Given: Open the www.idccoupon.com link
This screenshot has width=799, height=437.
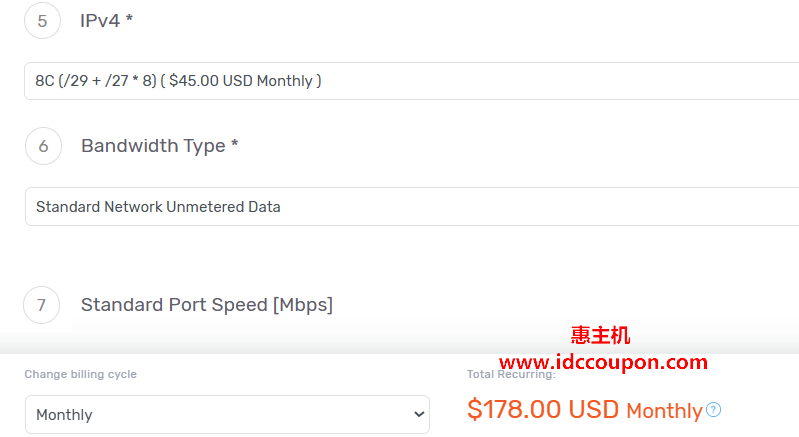Looking at the screenshot, I should click(x=603, y=362).
